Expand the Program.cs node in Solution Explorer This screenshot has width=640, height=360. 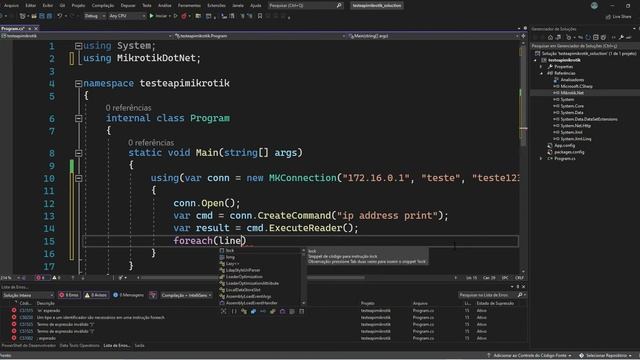pos(542,158)
